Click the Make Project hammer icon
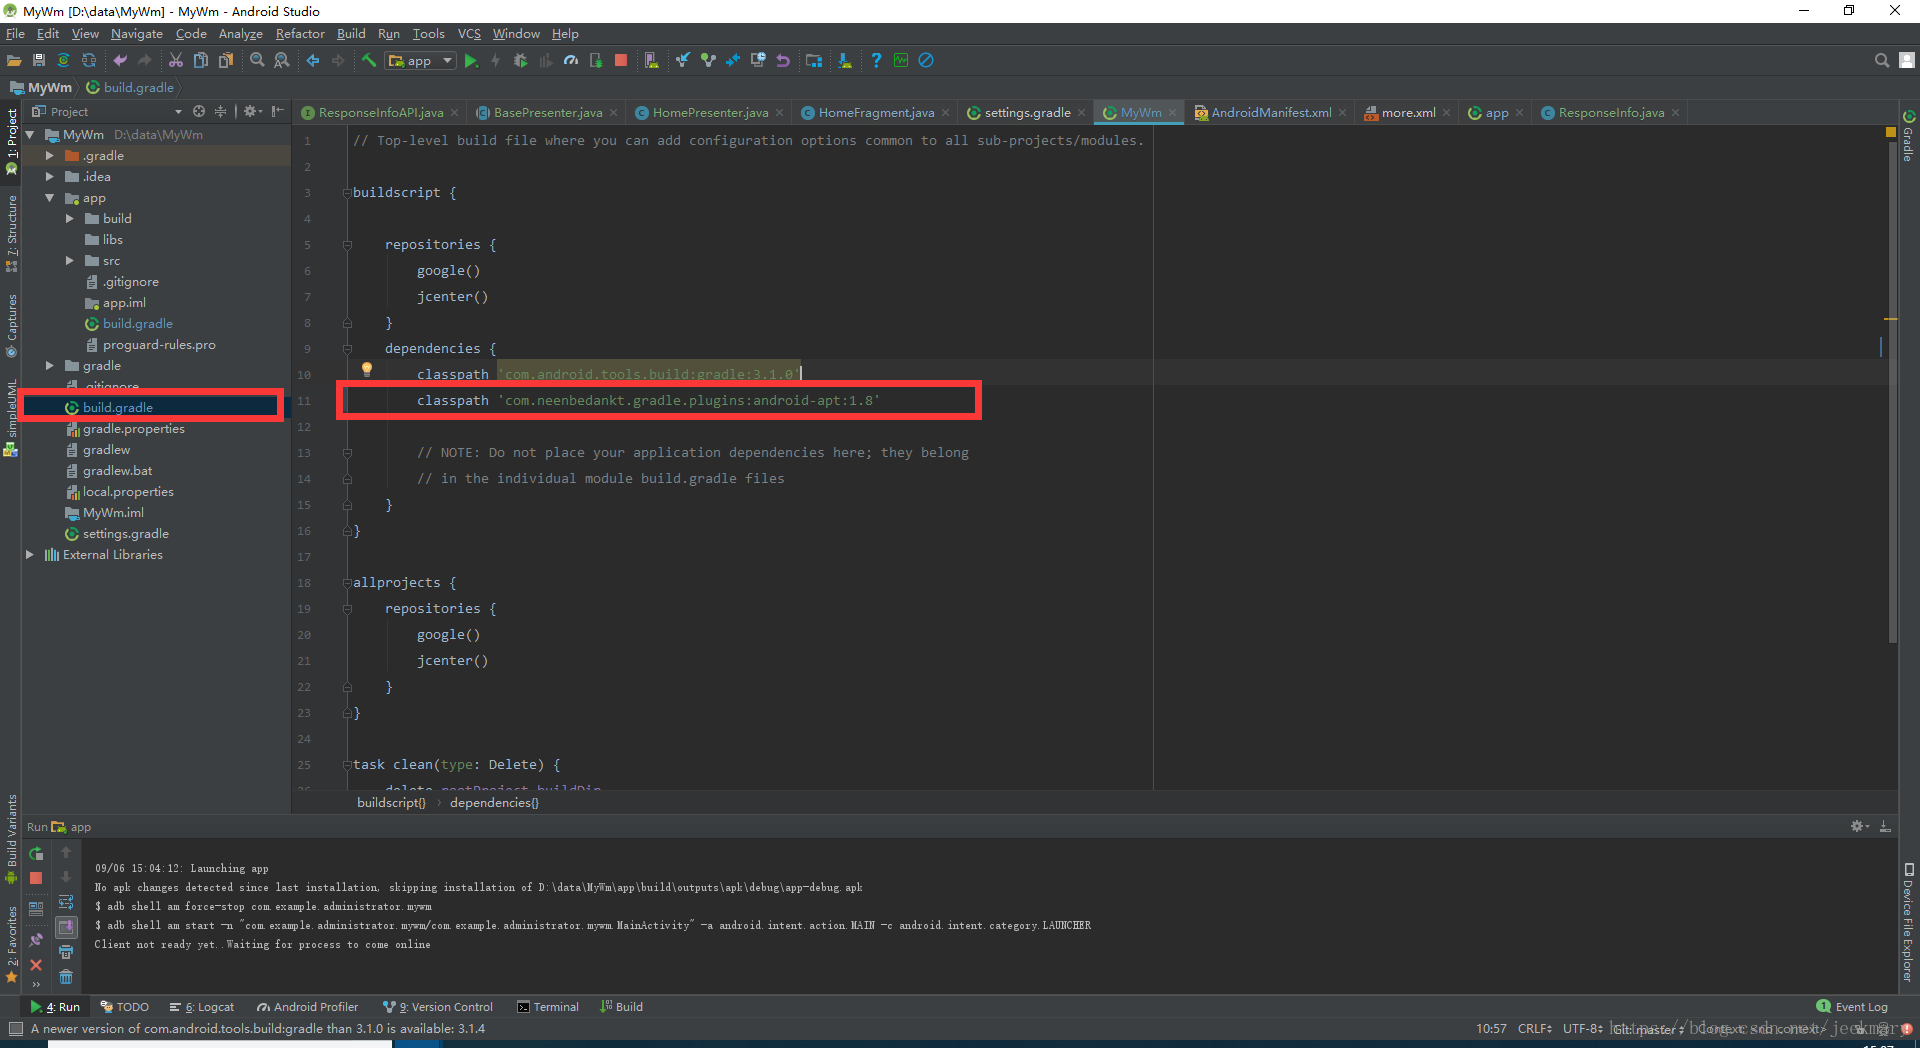Viewport: 1920px width, 1048px height. coord(369,61)
